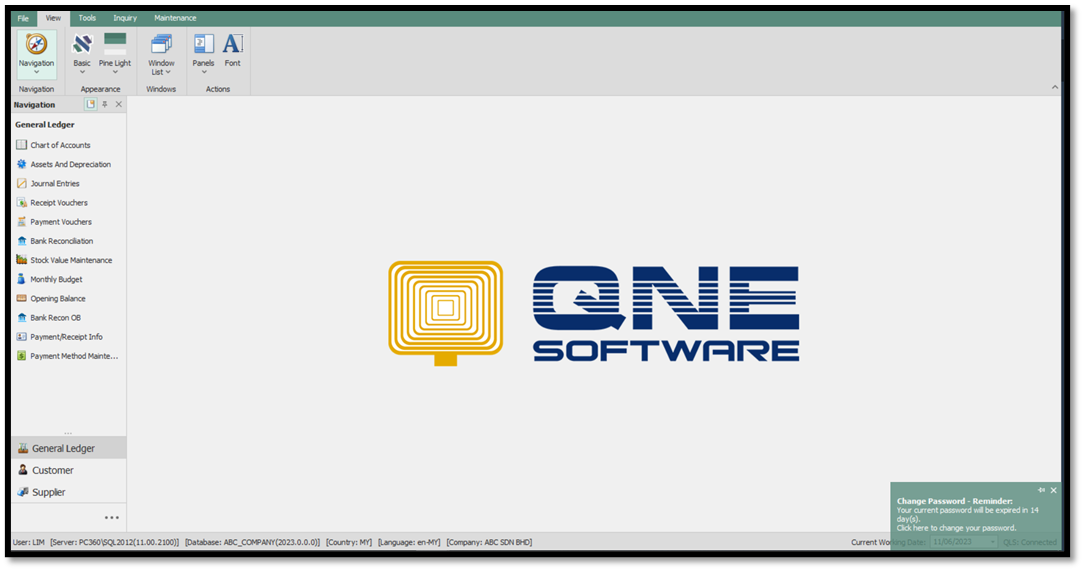Expand the dropdown arrow under Panels
This screenshot has height=570, width=1083.
tap(203, 72)
